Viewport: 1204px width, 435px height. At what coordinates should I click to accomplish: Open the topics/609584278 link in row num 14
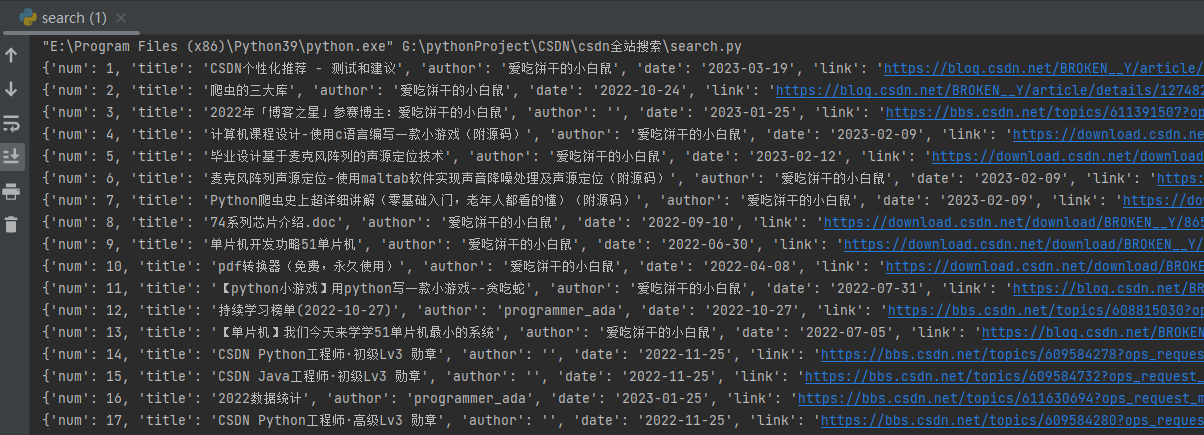(1010, 355)
